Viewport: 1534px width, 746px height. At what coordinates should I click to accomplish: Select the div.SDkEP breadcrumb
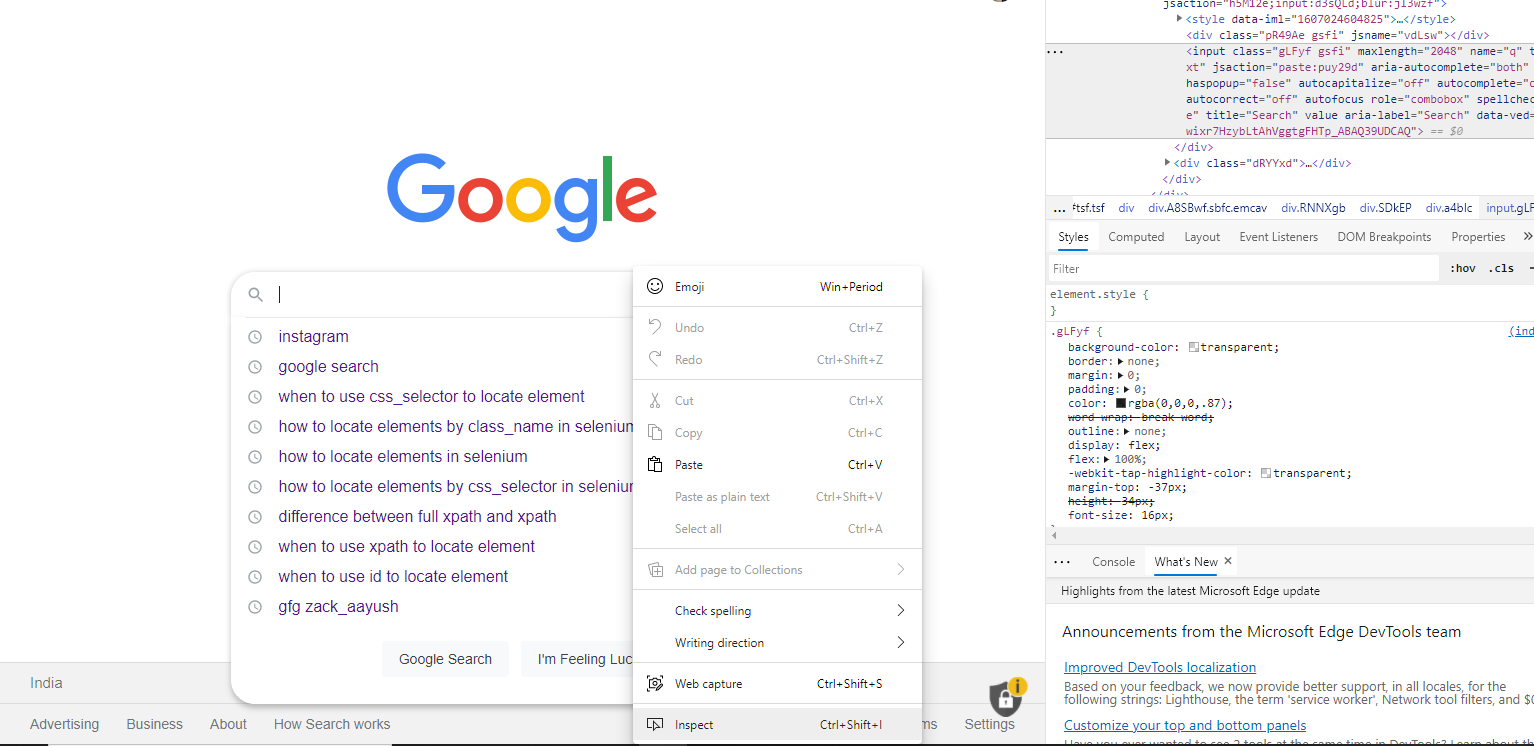pos(1386,208)
